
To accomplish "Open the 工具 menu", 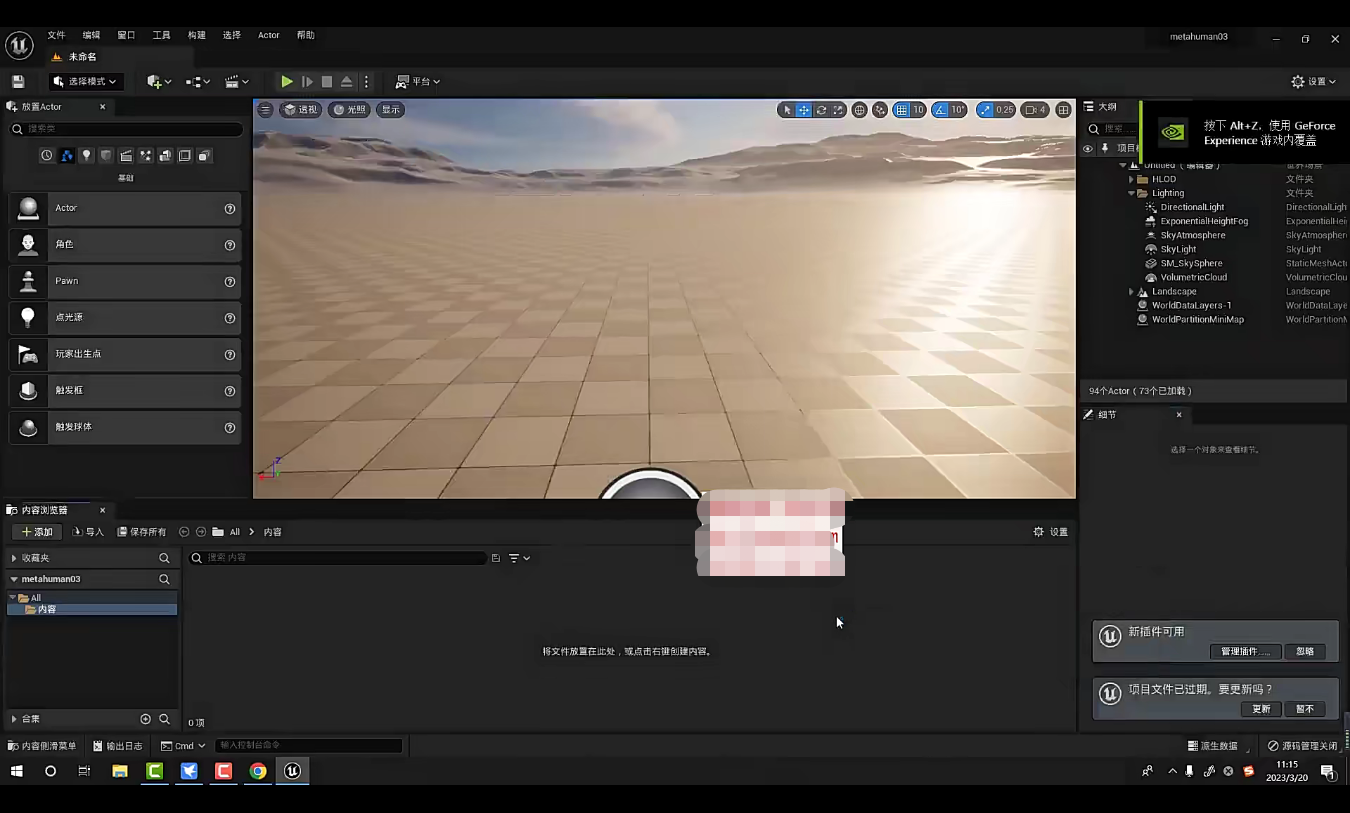I will coord(161,35).
